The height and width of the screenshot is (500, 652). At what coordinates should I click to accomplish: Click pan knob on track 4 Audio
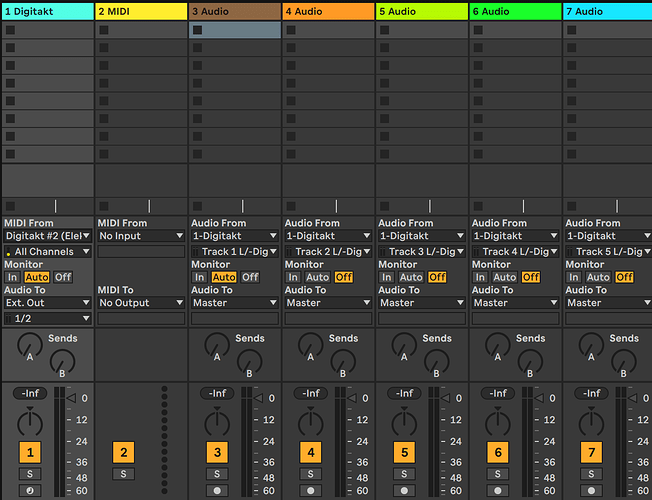point(311,423)
